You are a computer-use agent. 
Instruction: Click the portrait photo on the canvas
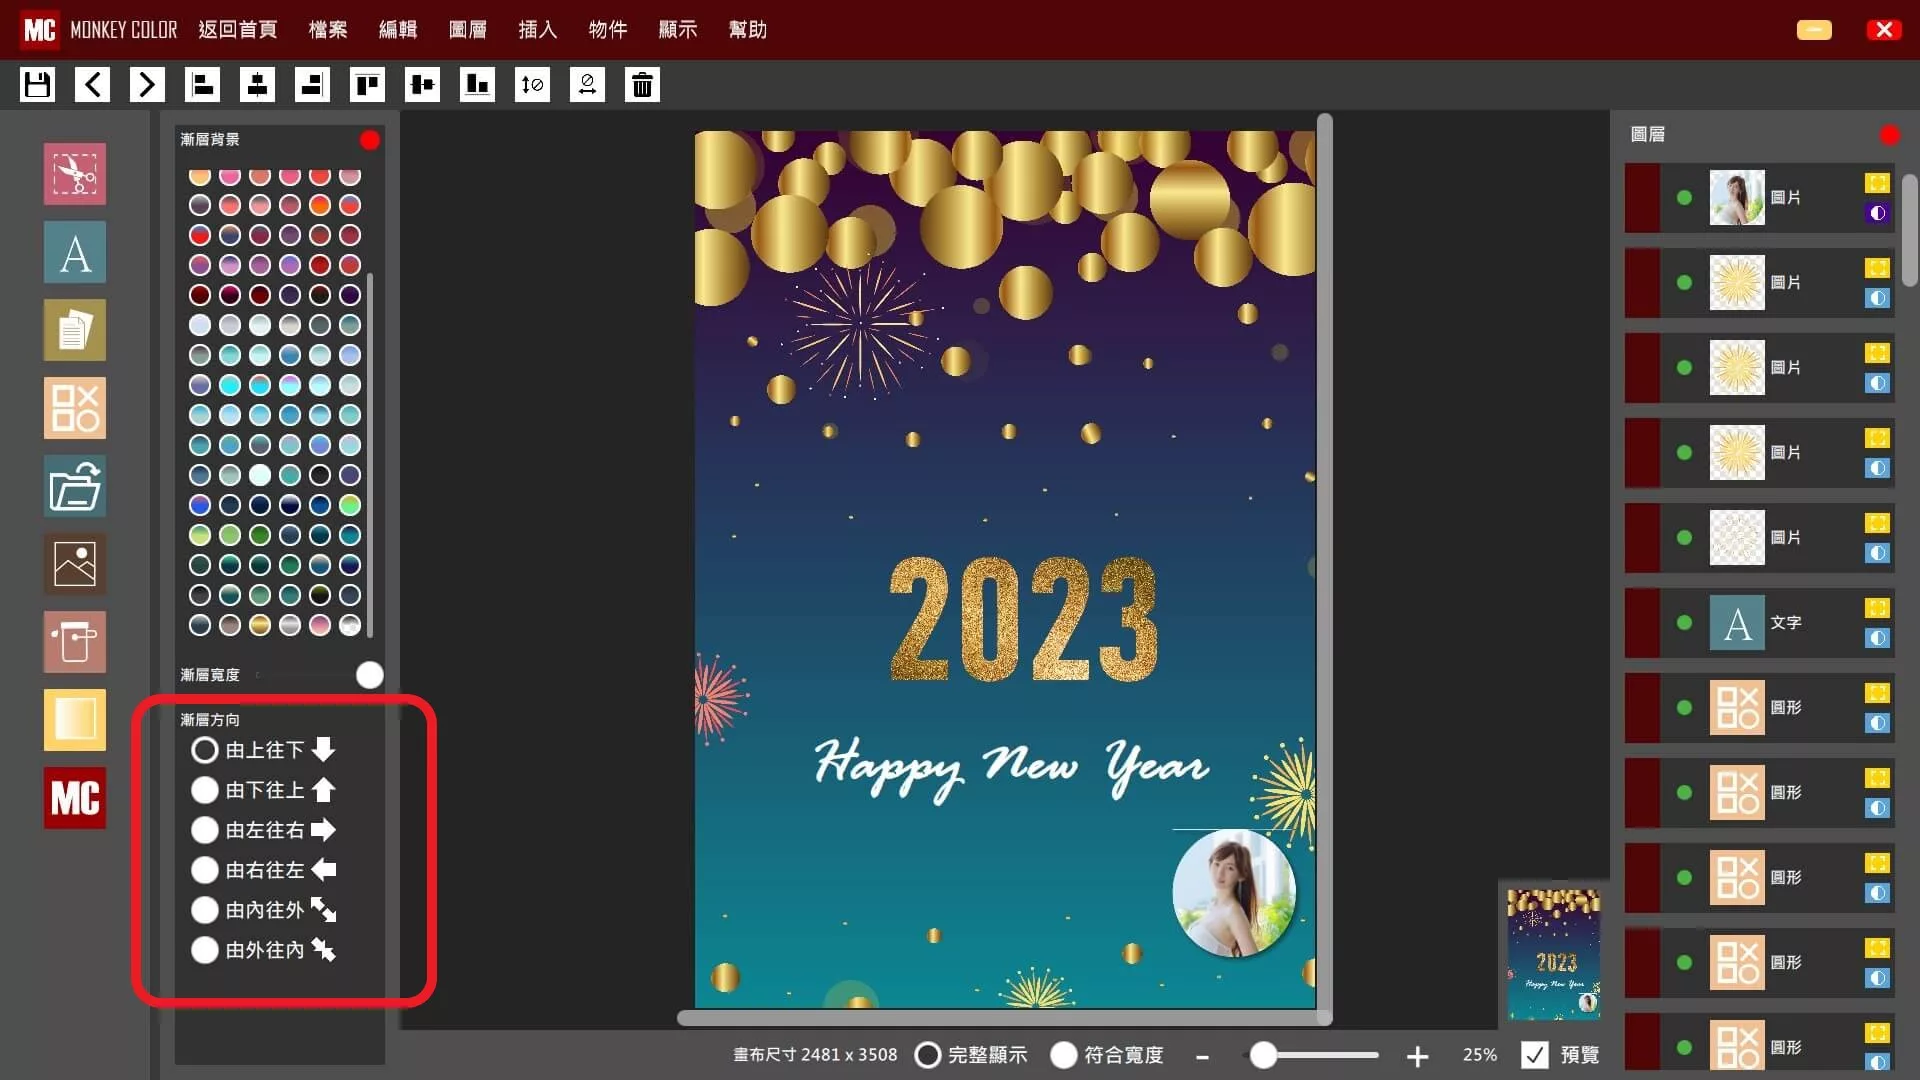click(1234, 893)
